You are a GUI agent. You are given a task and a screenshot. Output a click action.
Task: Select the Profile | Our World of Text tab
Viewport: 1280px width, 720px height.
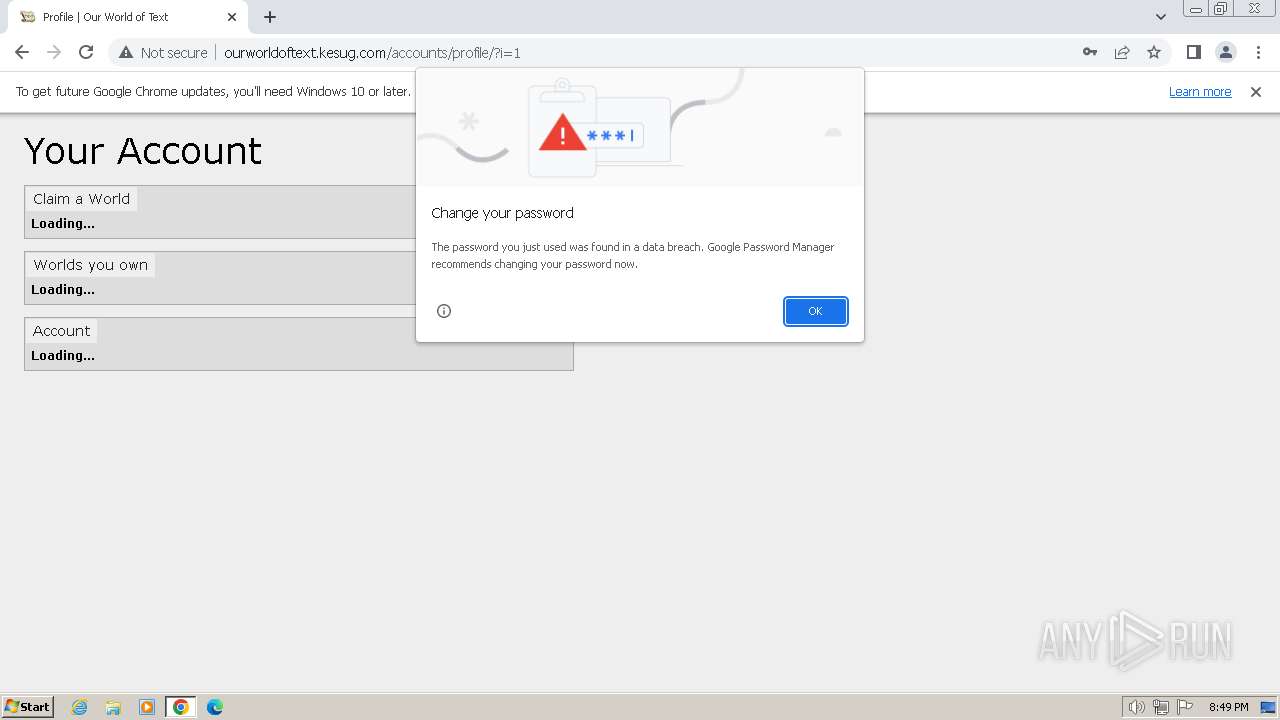125,17
